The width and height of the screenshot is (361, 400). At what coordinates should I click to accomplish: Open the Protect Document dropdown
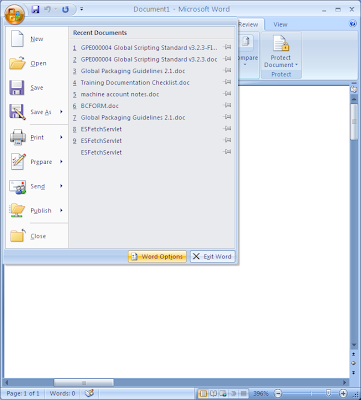click(281, 52)
